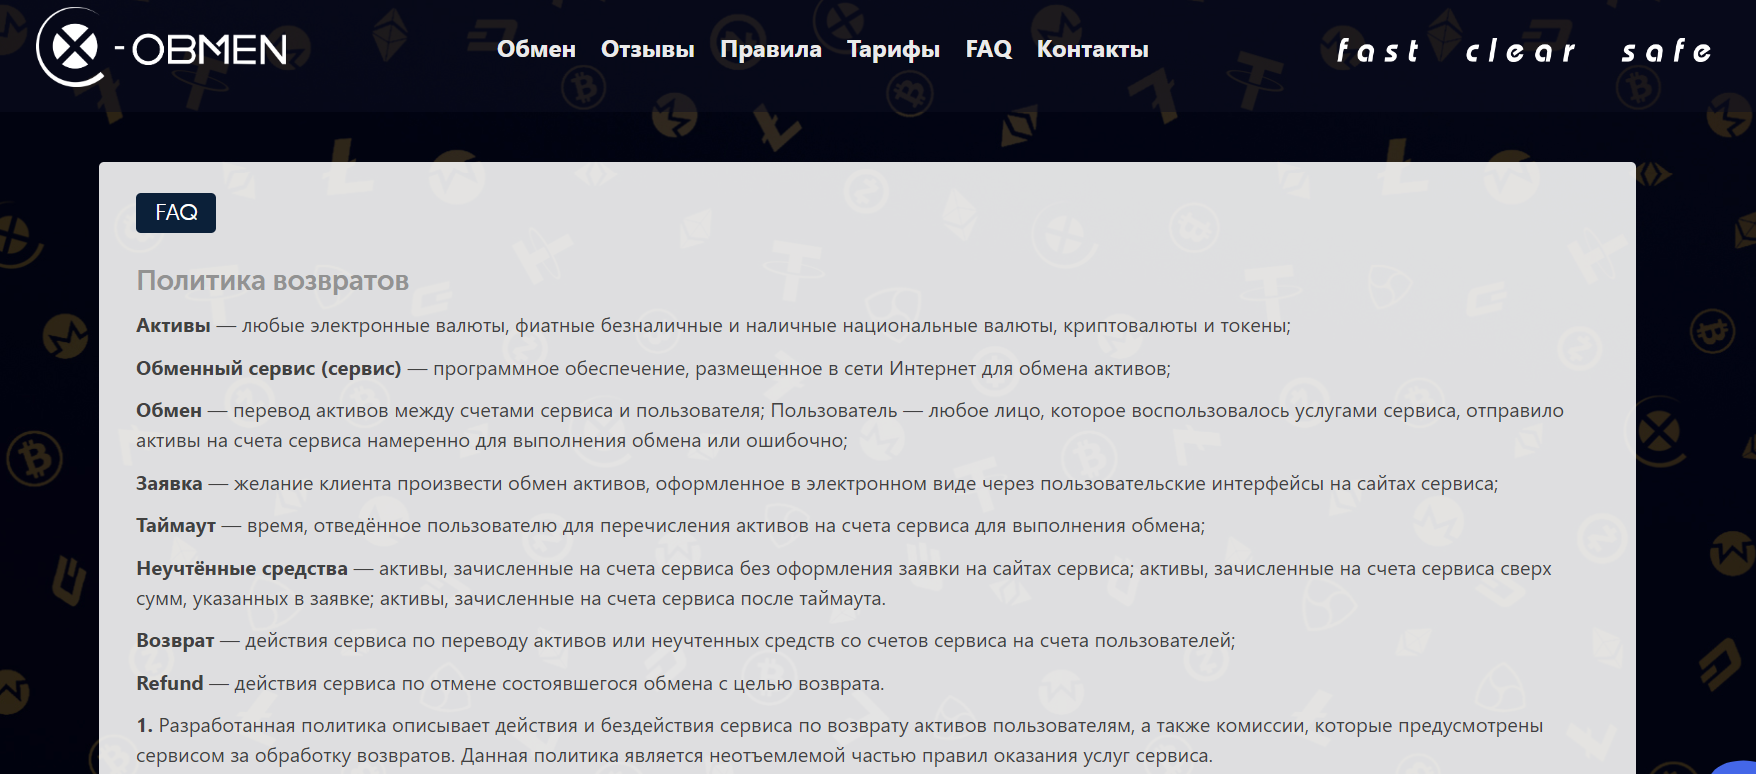Click the numbered paragraph marker "1."
The width and height of the screenshot is (1756, 774).
(144, 726)
